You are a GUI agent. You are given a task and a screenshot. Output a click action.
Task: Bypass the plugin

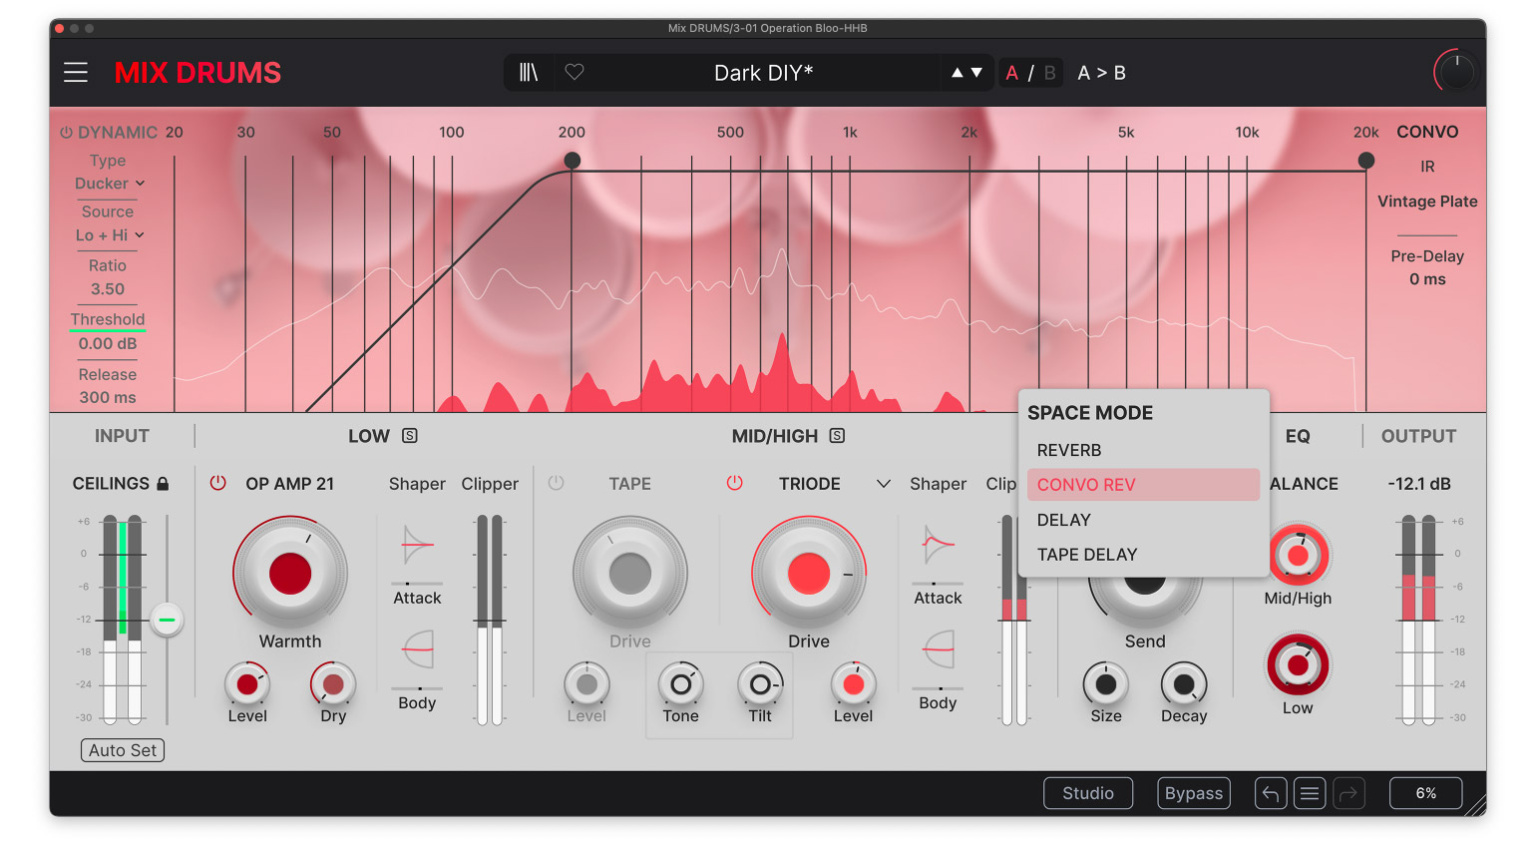pyautogui.click(x=1193, y=792)
